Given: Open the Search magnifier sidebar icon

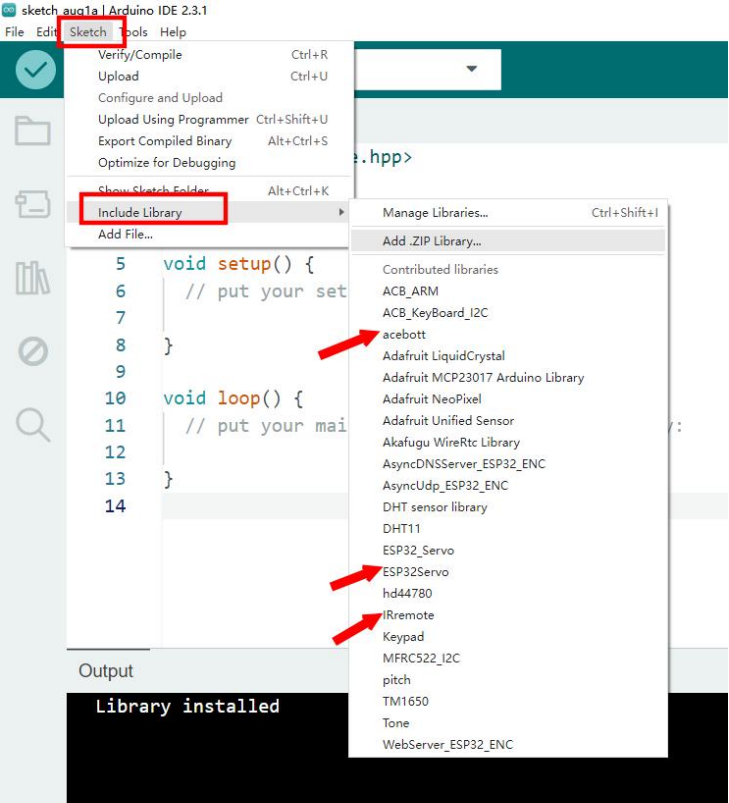Looking at the screenshot, I should point(32,425).
